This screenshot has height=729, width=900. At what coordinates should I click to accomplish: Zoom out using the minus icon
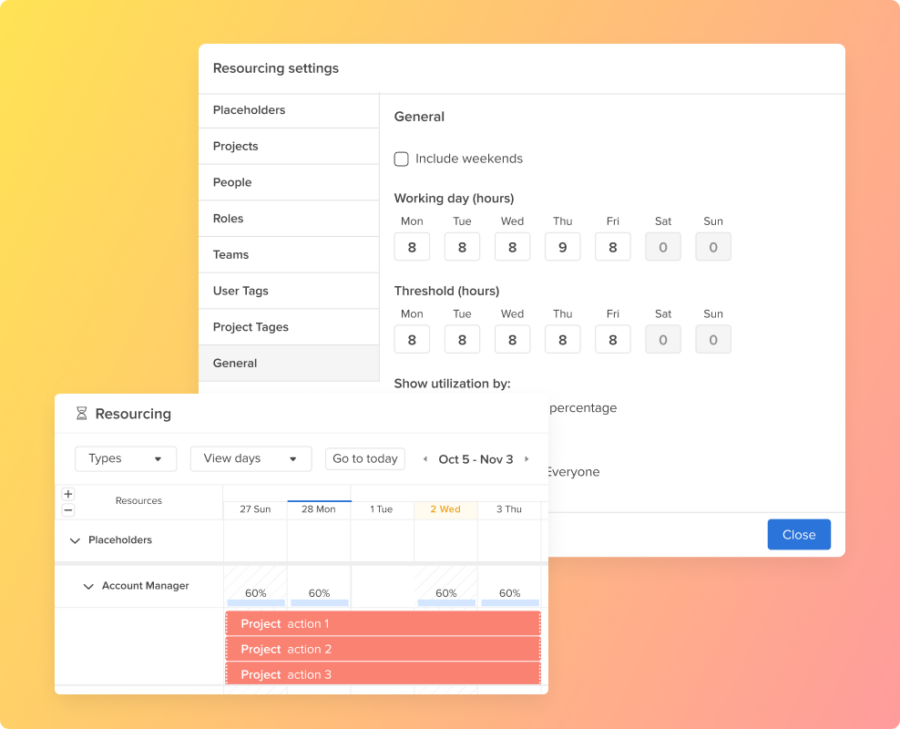click(67, 510)
